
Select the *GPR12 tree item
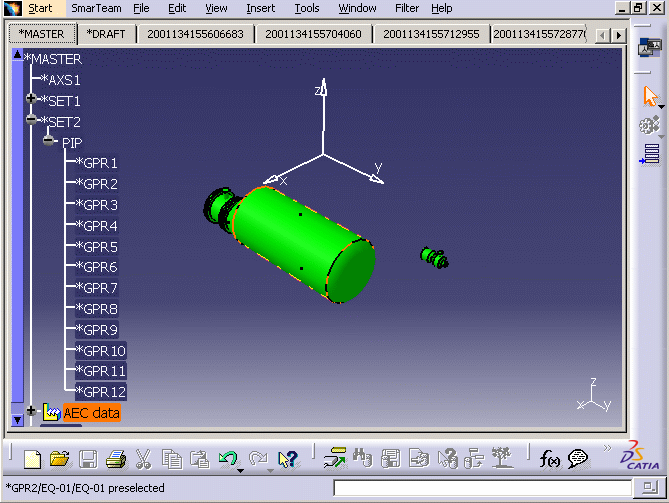tap(101, 392)
